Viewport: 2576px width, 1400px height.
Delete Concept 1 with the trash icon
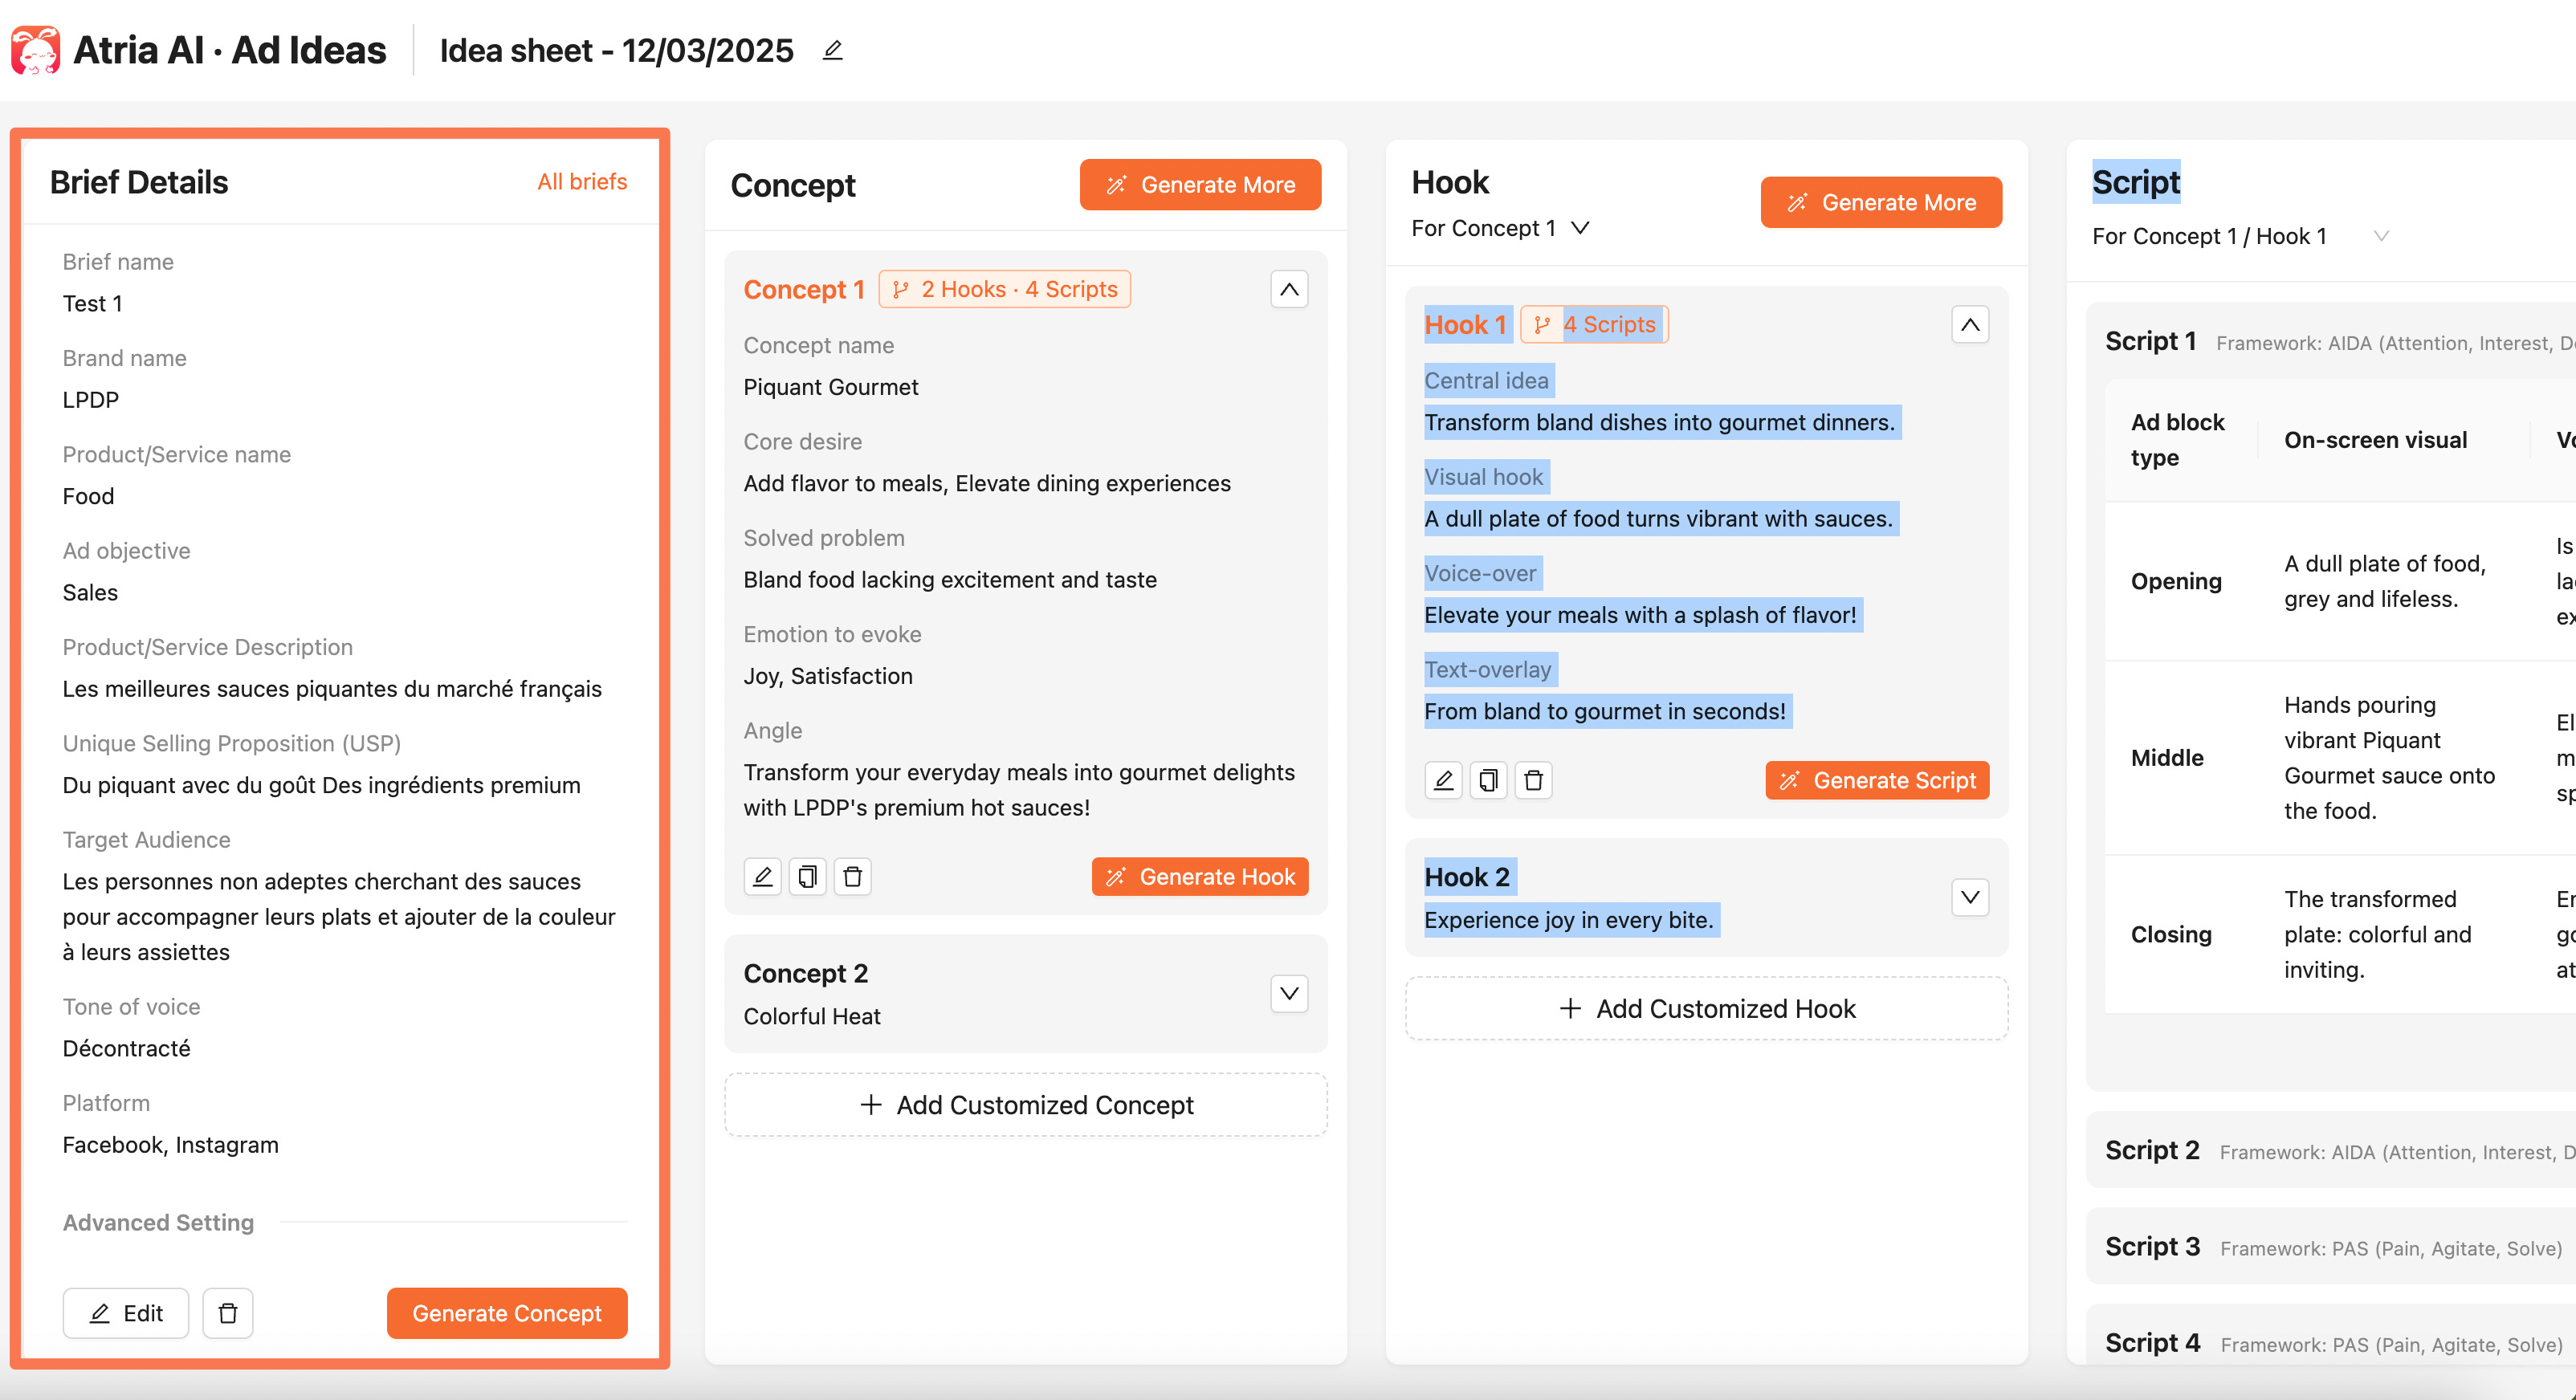(852, 876)
